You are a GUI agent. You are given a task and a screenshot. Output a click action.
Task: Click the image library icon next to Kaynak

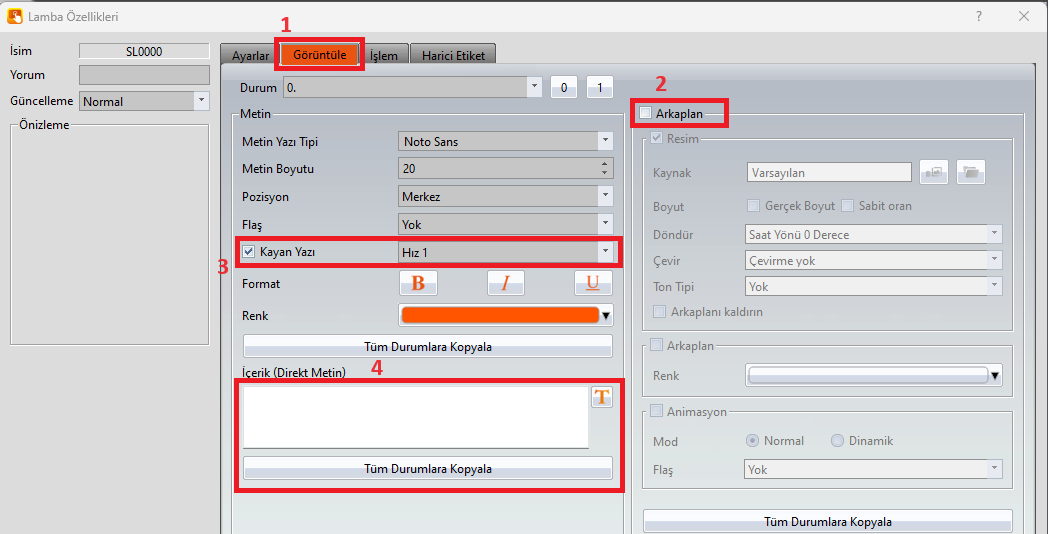tap(935, 172)
